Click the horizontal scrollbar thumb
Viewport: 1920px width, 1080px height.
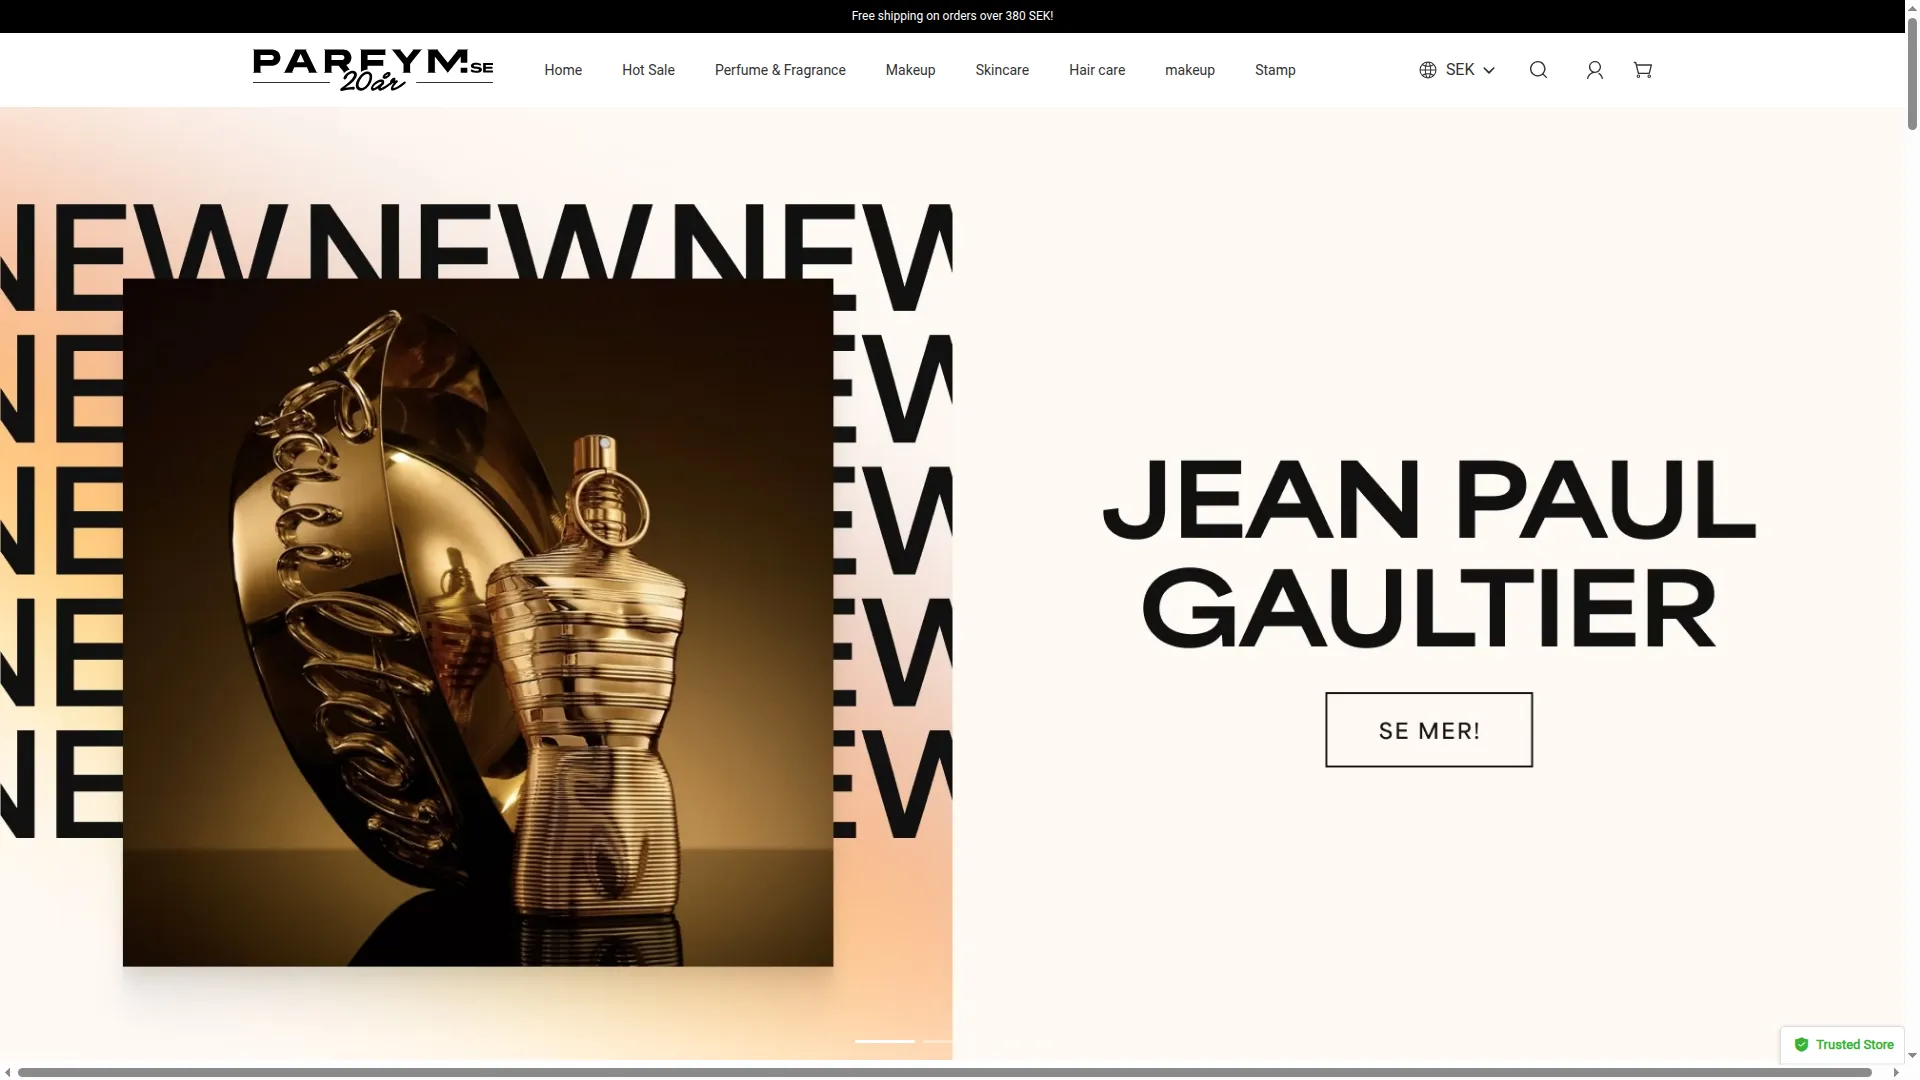tap(944, 1072)
